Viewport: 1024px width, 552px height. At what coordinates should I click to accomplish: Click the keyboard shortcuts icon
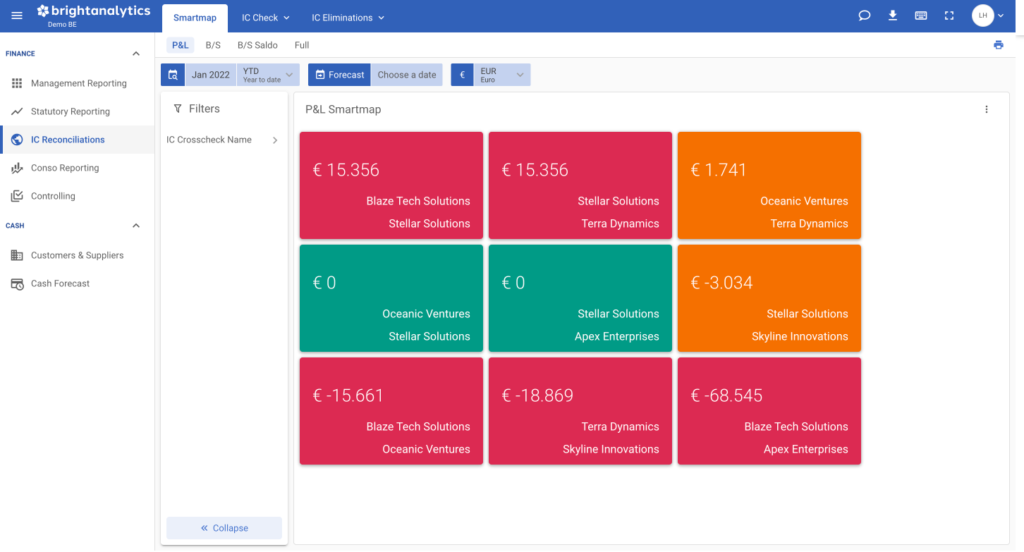point(920,16)
